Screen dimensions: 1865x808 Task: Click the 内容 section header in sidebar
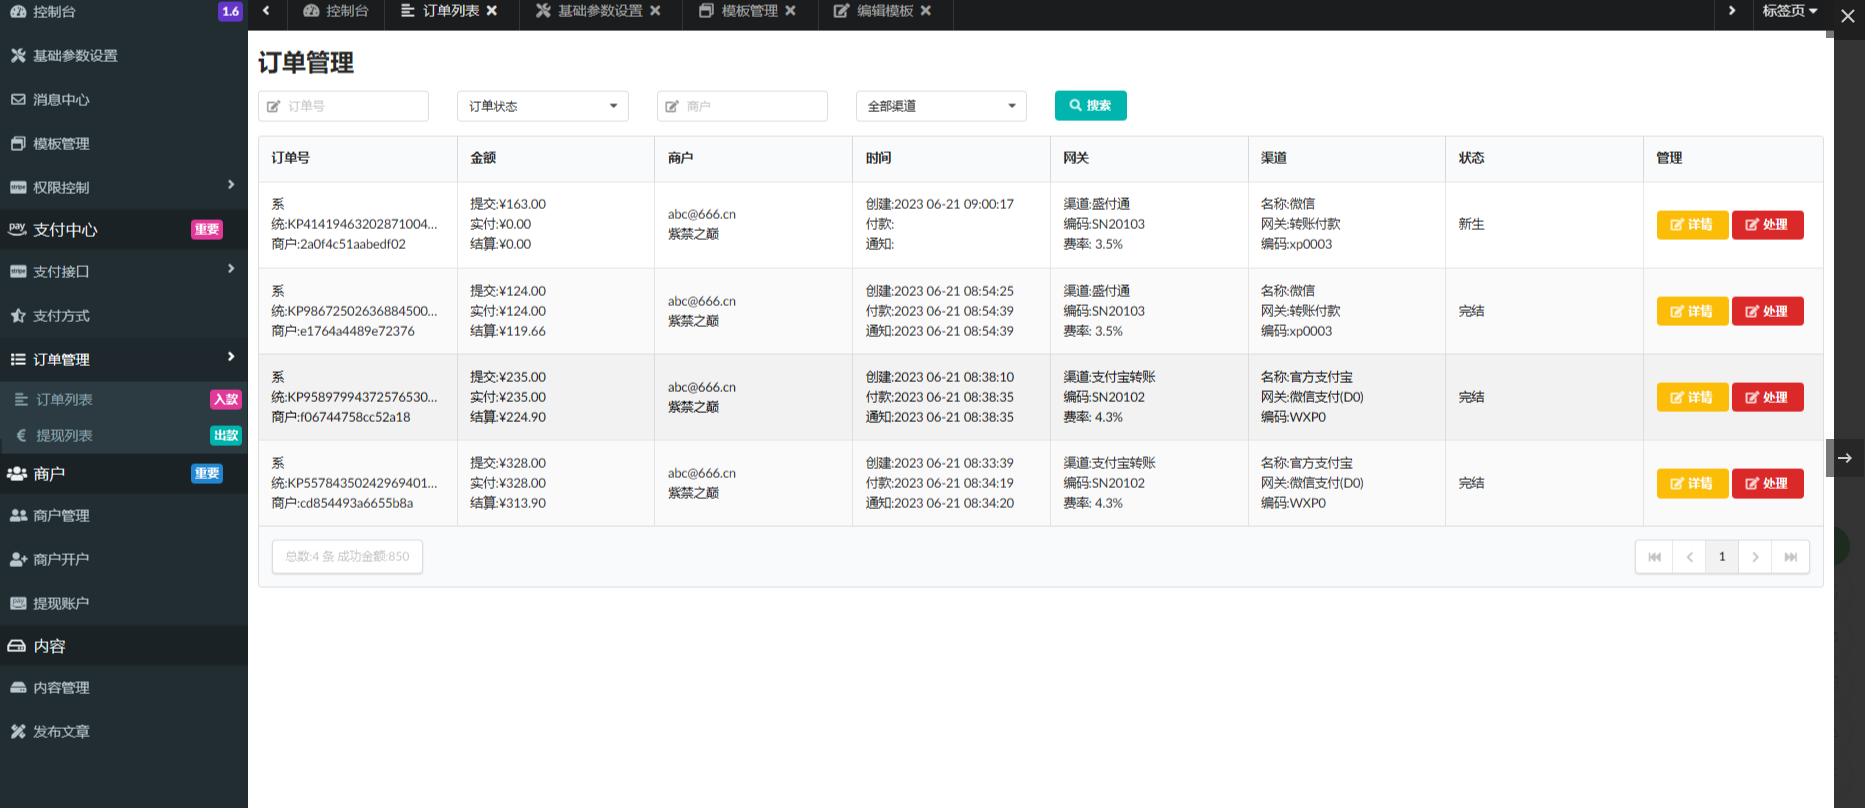[x=124, y=646]
